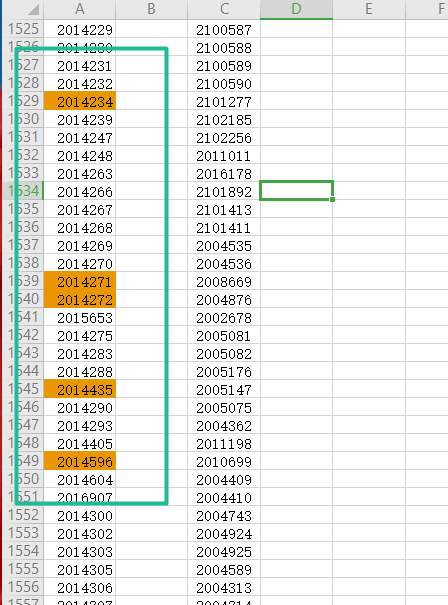Click cell containing 2014306
This screenshot has width=448, height=605.
click(79, 587)
